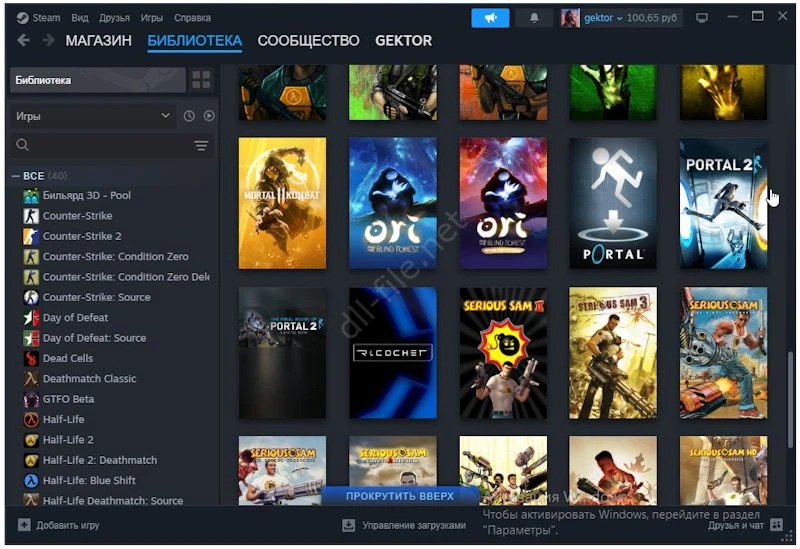Viewport: 800px width, 549px height.
Task: Go back with the left arrow
Action: (x=23, y=40)
